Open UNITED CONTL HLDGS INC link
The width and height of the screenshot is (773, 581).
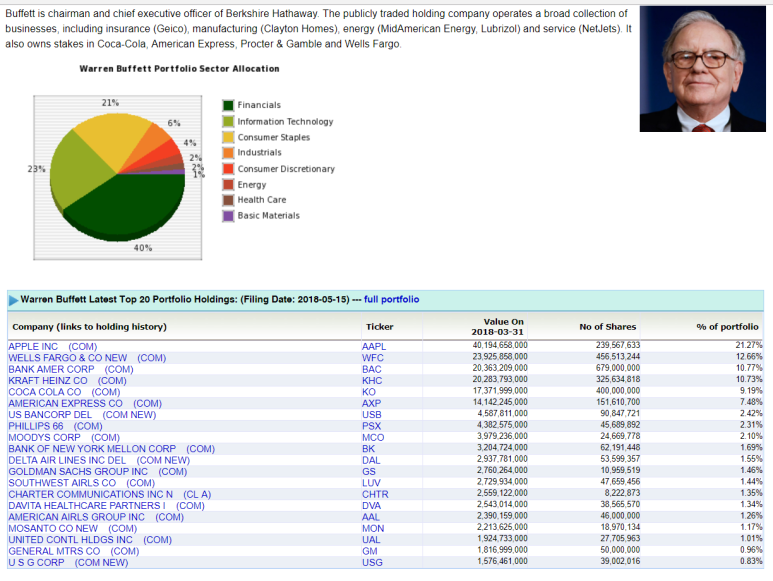pyautogui.click(x=90, y=539)
